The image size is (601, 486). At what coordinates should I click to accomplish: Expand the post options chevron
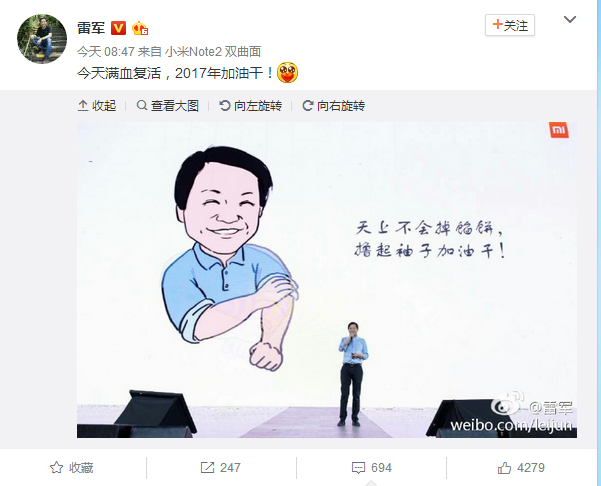click(x=570, y=19)
